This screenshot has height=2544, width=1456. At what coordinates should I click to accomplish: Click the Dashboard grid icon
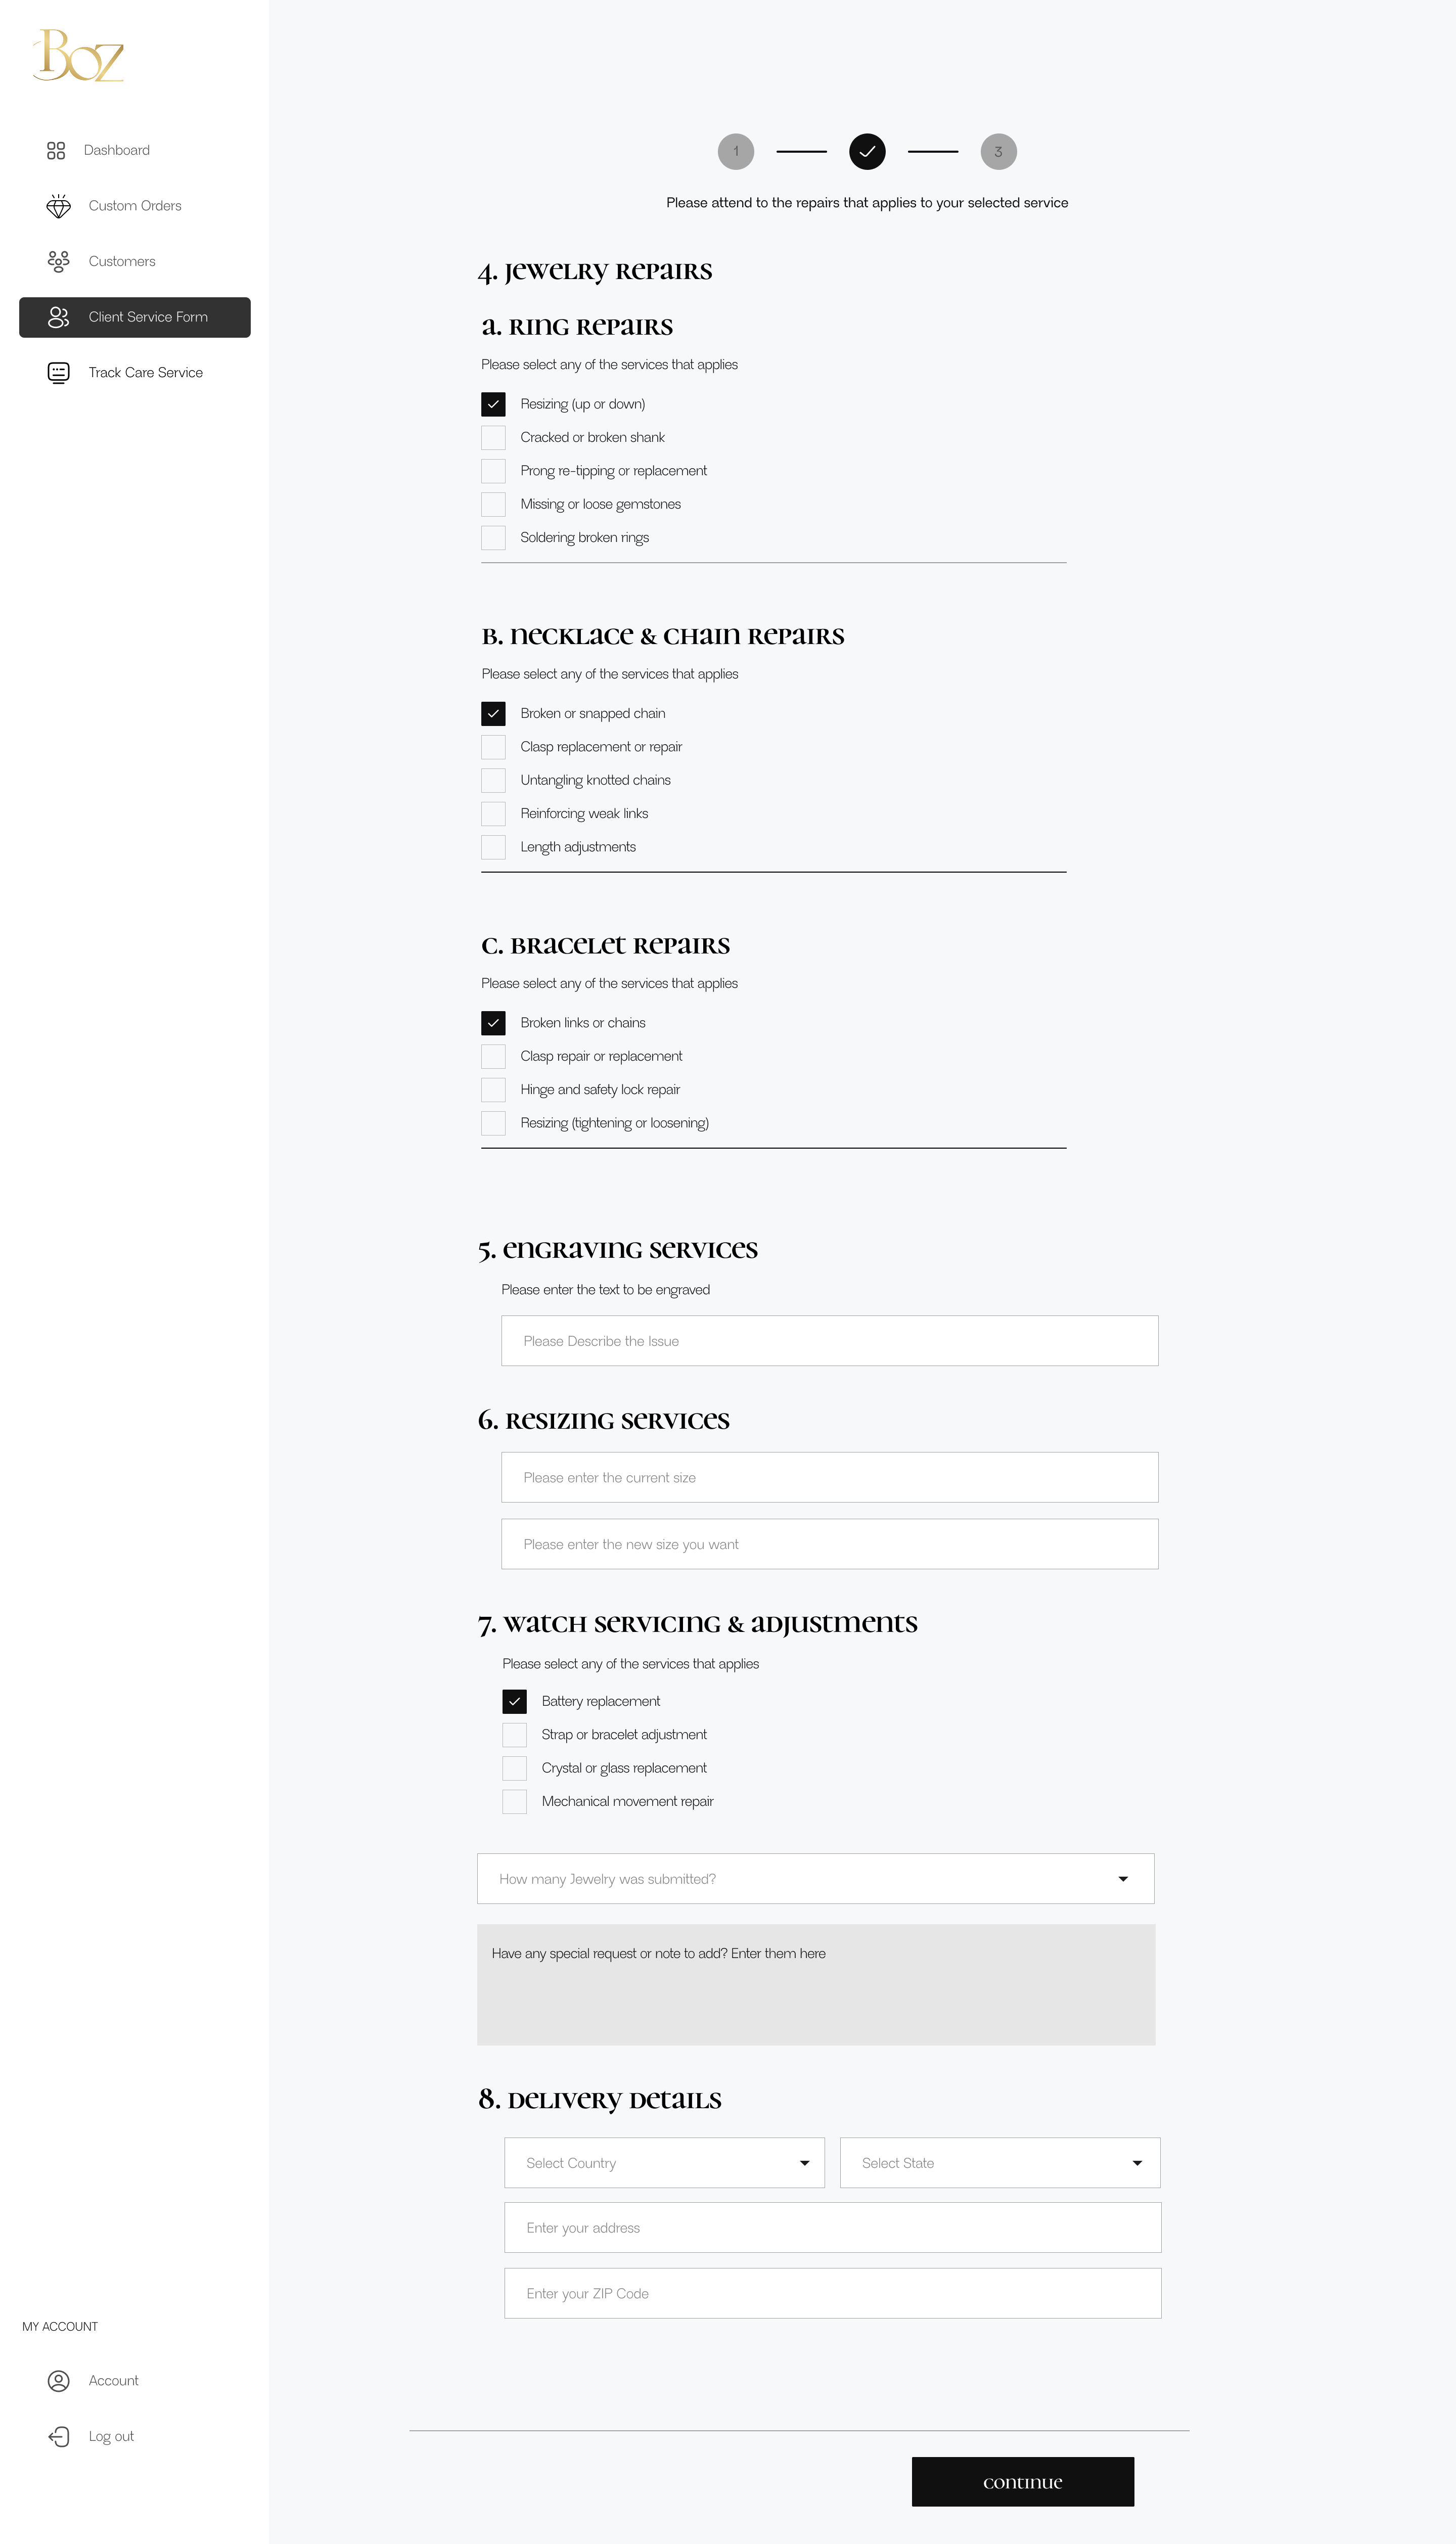(56, 150)
